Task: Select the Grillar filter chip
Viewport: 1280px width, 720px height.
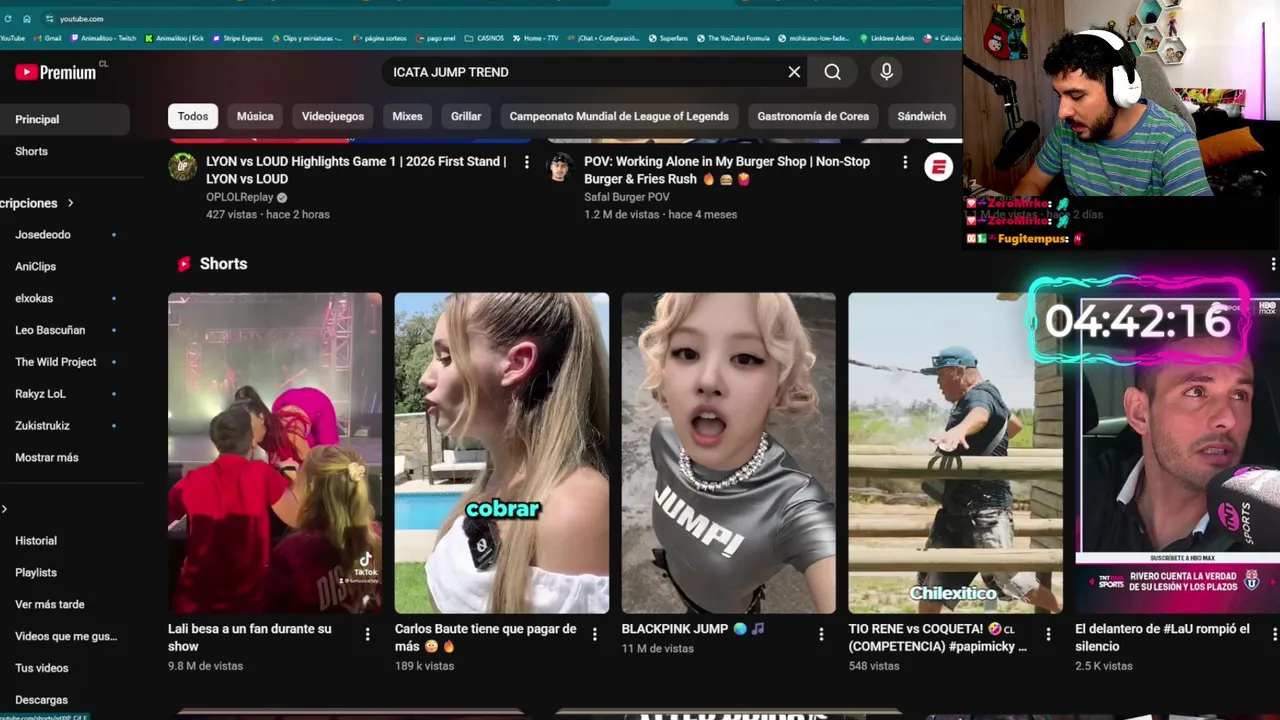Action: 466,116
